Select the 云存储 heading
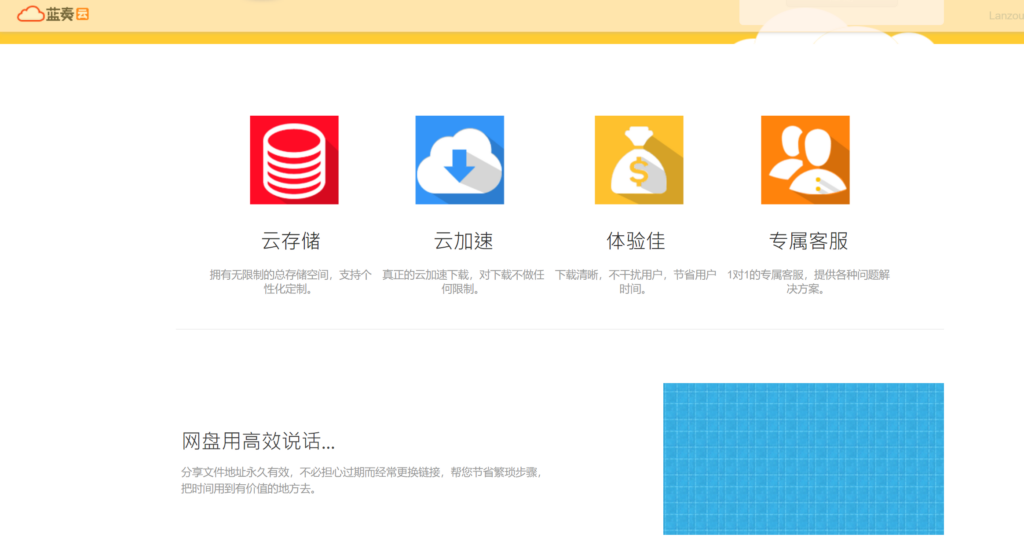This screenshot has height=552, width=1024. tap(291, 241)
